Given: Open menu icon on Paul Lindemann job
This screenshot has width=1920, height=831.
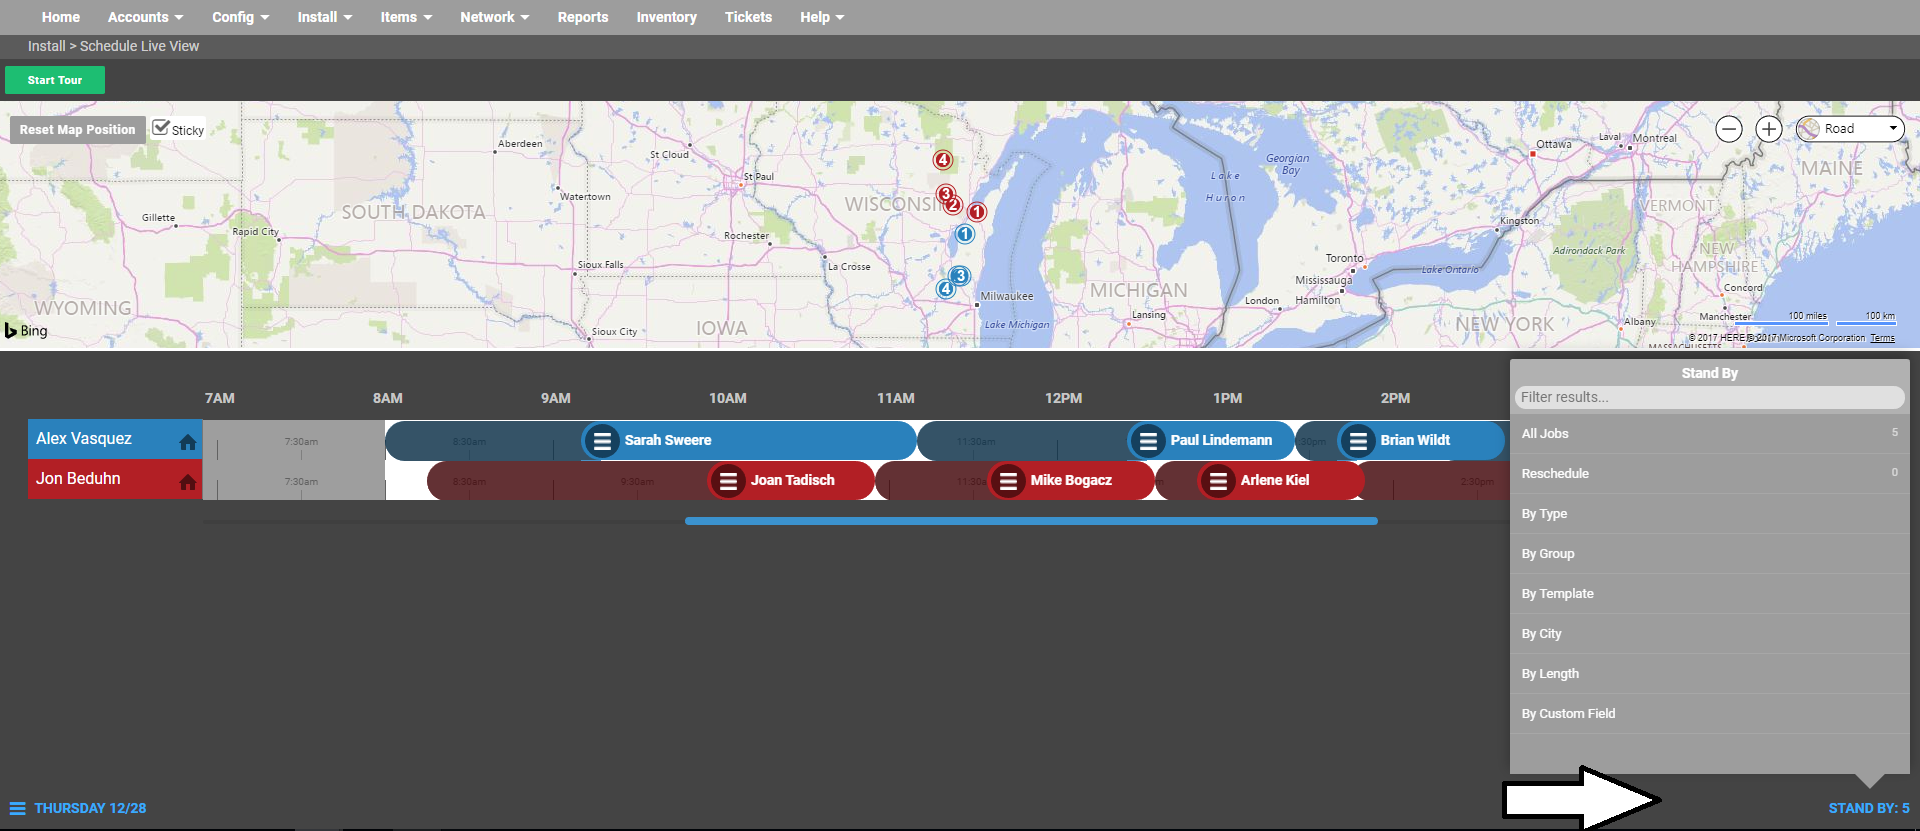Looking at the screenshot, I should pos(1148,440).
